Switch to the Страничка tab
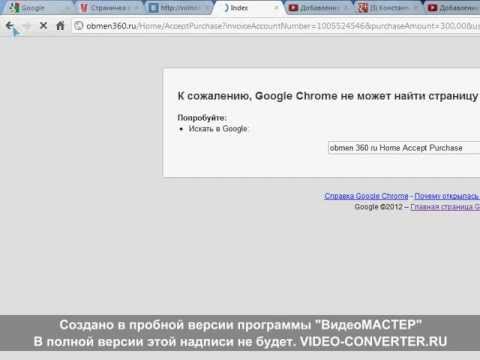The image size is (480, 360). (108, 8)
